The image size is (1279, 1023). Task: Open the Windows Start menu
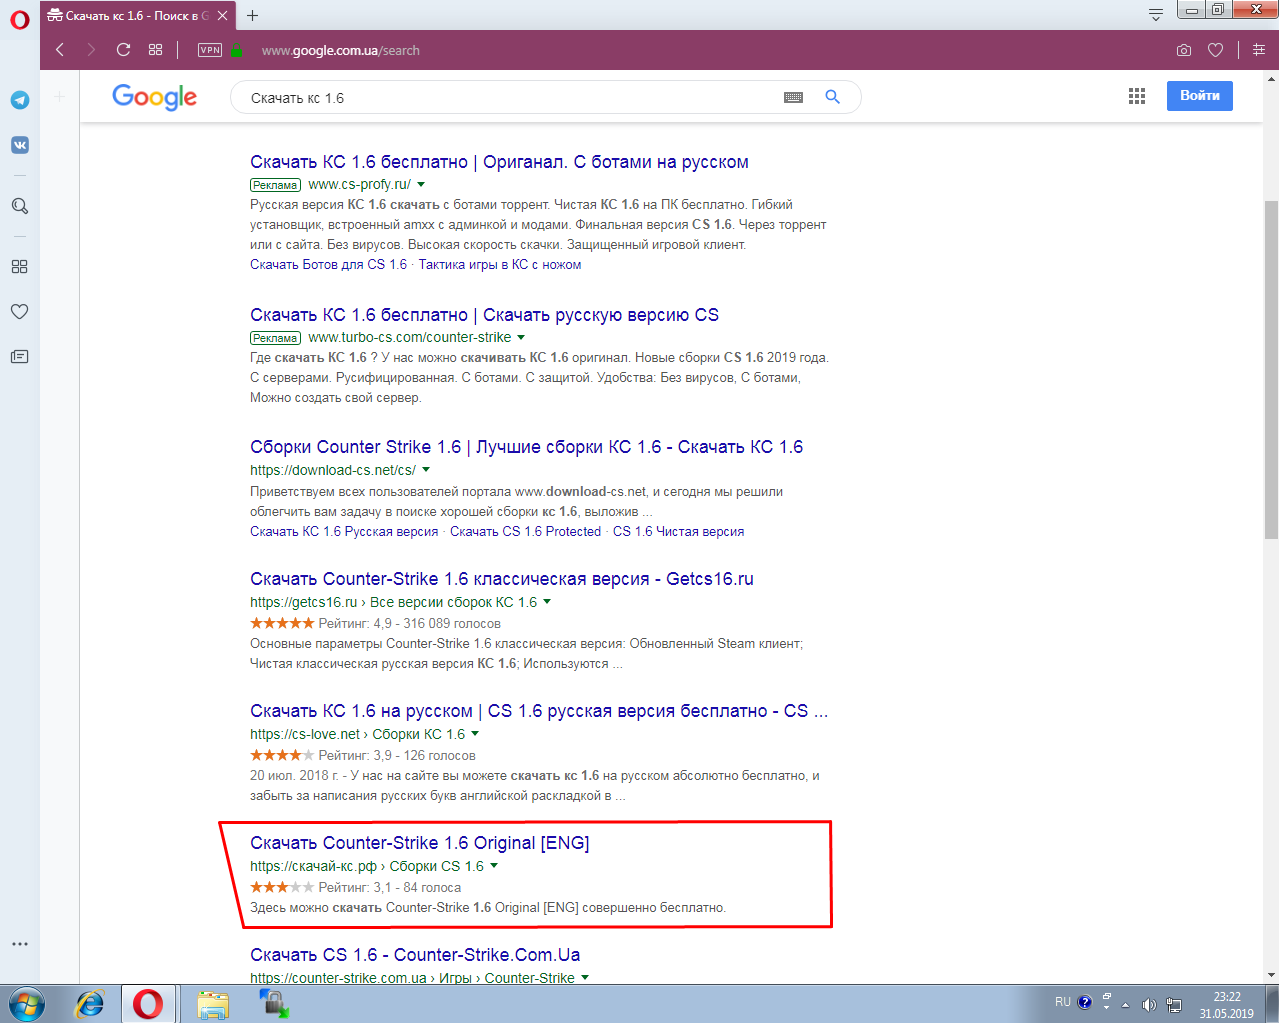click(26, 1003)
